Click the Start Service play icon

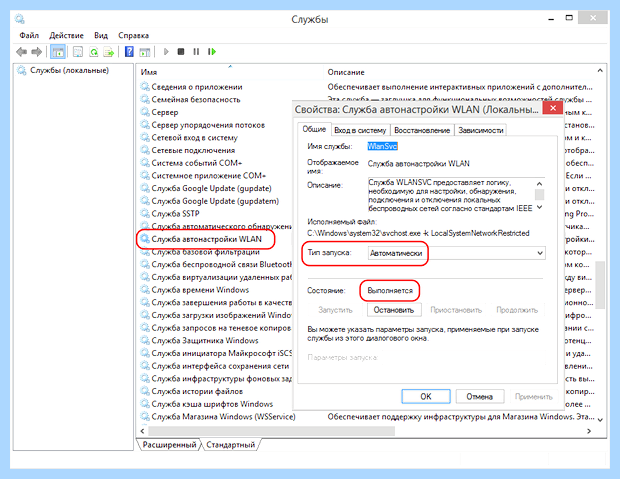[x=166, y=51]
